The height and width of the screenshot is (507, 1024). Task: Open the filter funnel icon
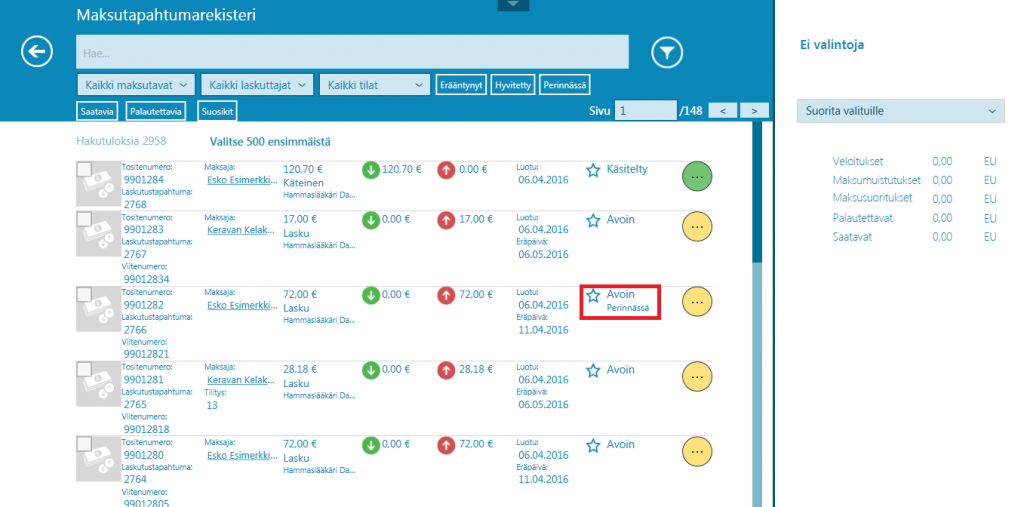coord(666,51)
